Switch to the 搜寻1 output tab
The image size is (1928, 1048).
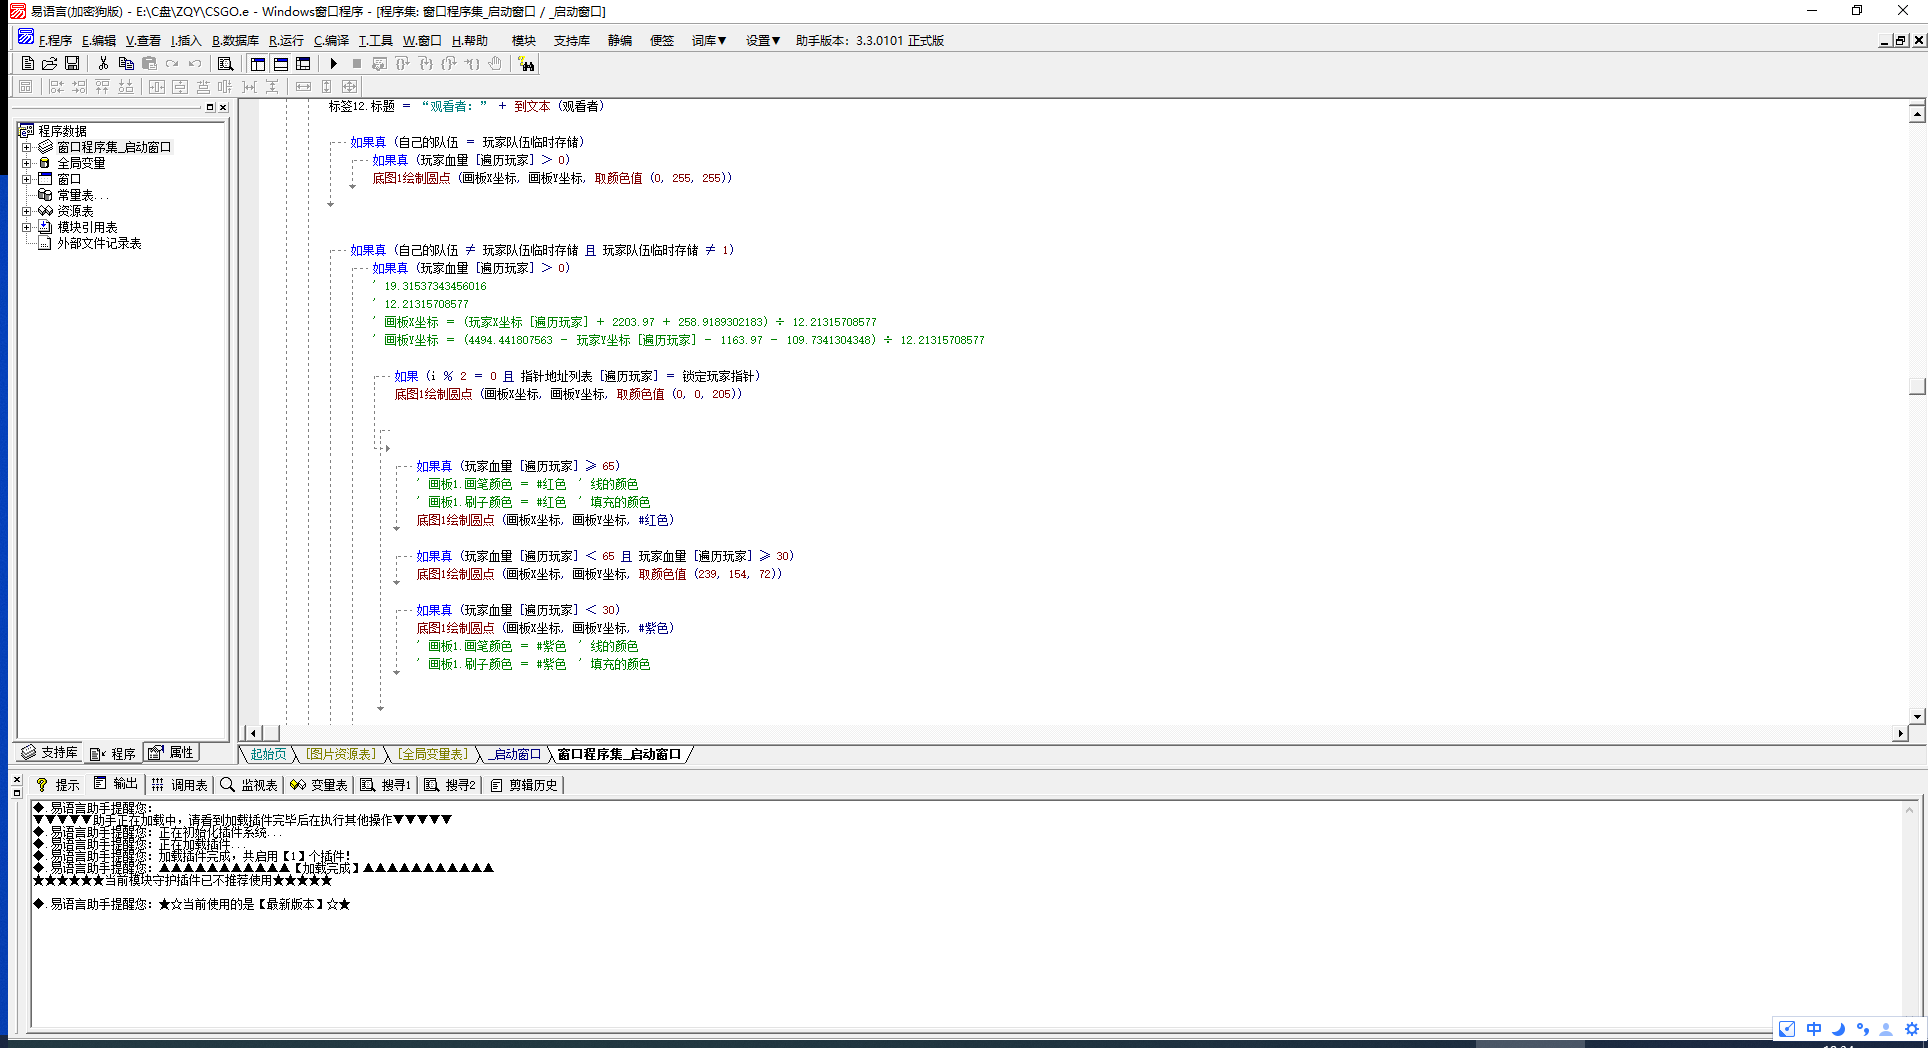[386, 785]
